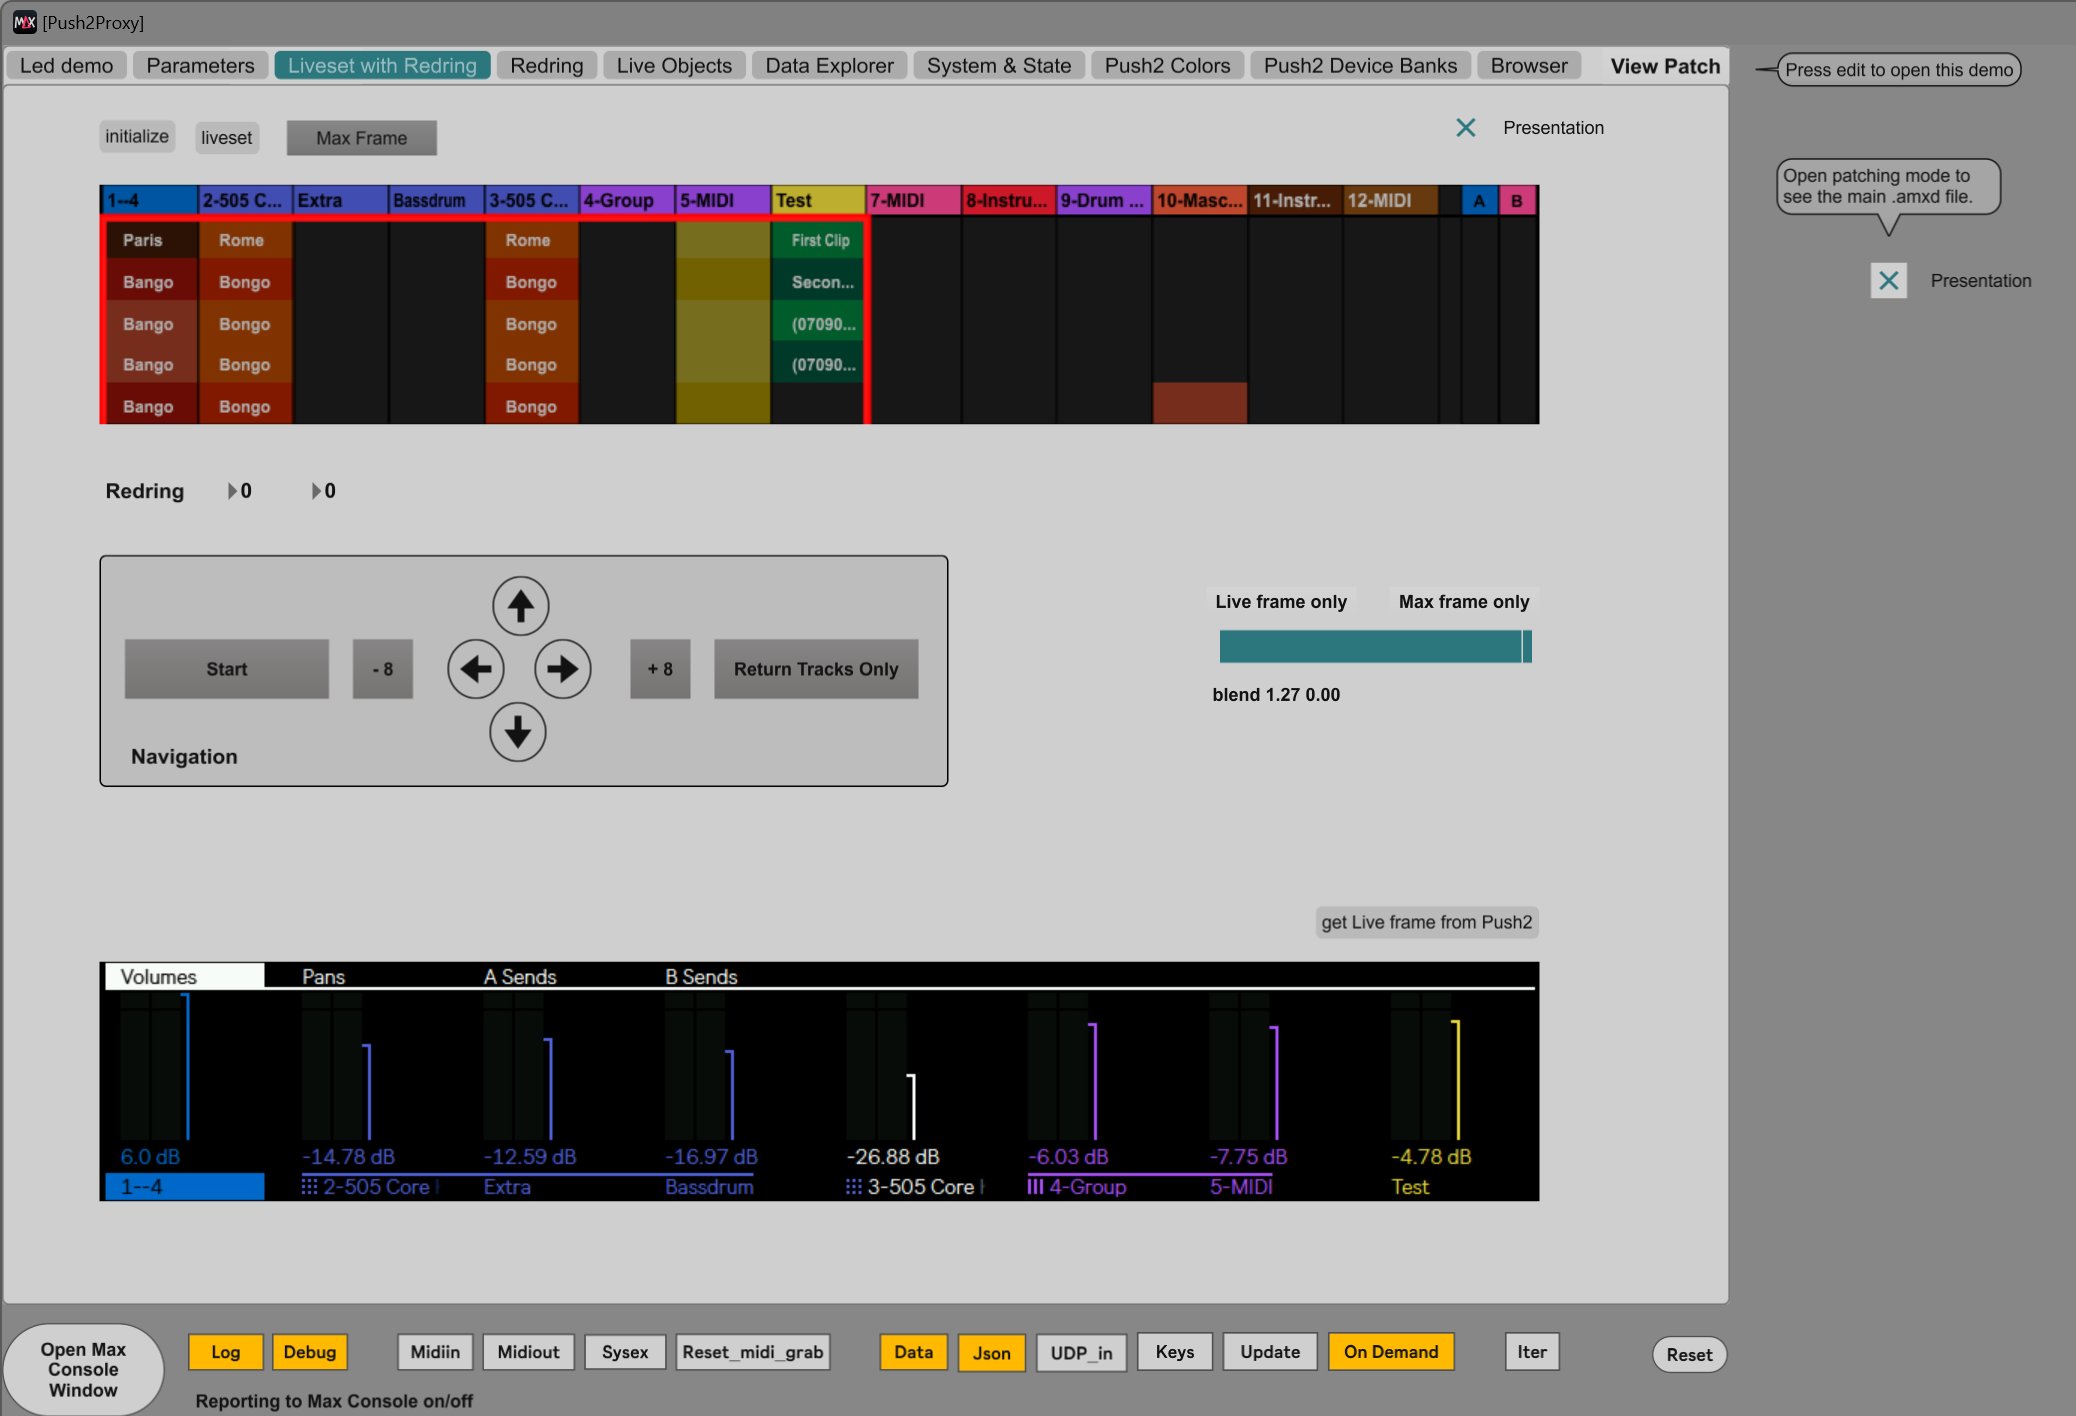
Task: Toggle the Presentation checkbox in main panel
Action: (1465, 128)
